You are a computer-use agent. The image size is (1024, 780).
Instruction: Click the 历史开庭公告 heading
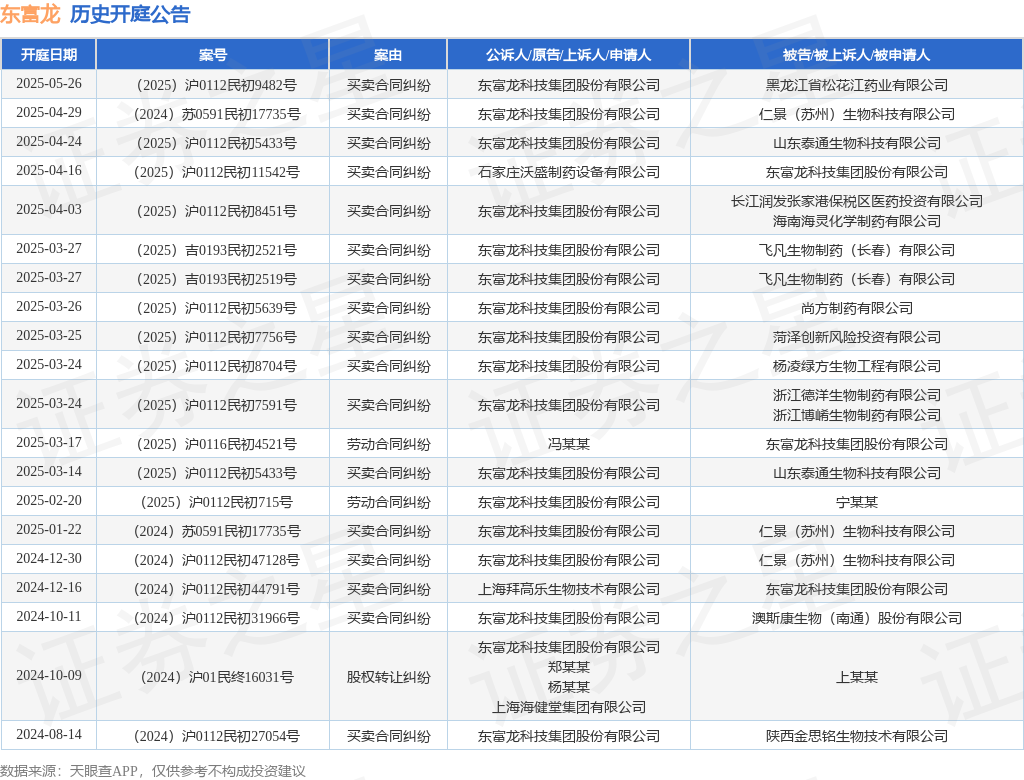[x=130, y=14]
